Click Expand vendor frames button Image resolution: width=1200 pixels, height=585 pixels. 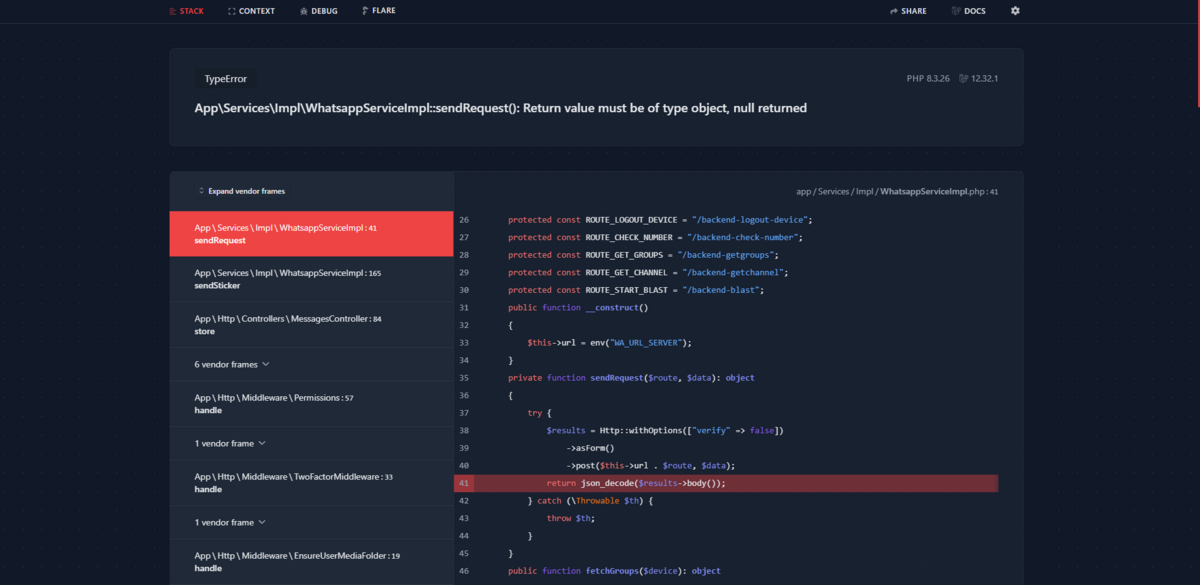245,191
